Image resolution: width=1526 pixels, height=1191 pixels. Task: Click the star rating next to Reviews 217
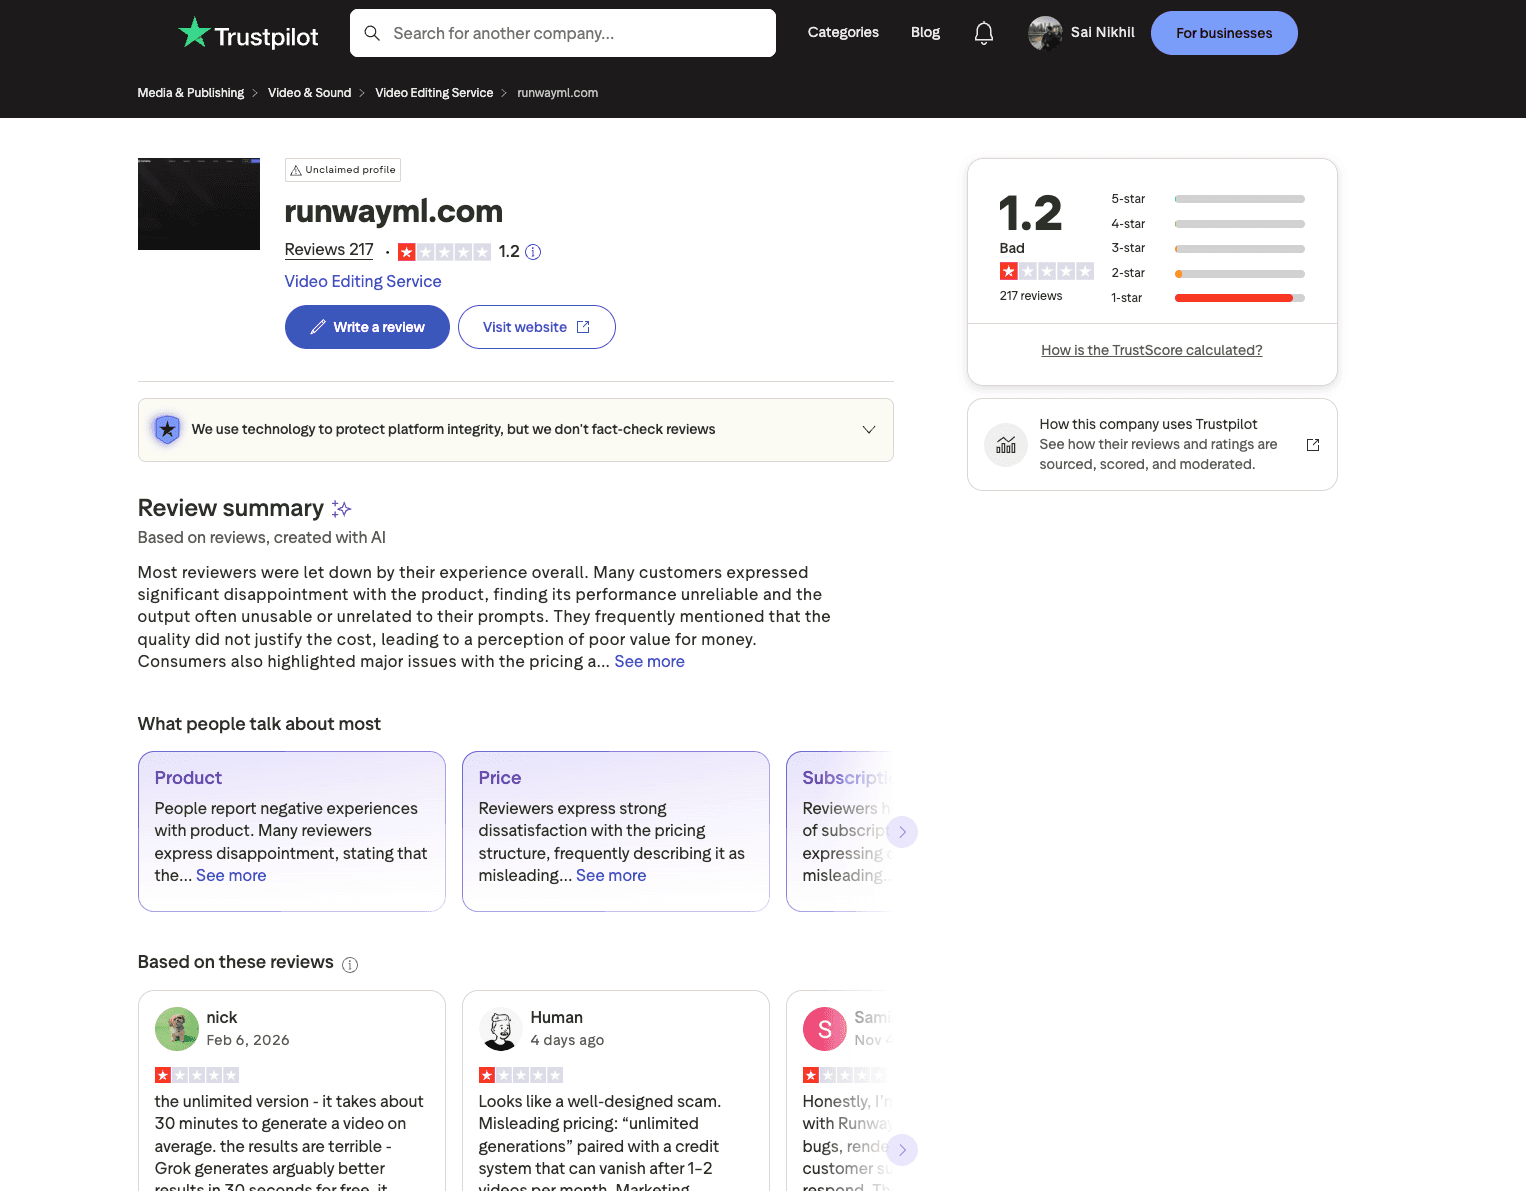pyautogui.click(x=444, y=252)
